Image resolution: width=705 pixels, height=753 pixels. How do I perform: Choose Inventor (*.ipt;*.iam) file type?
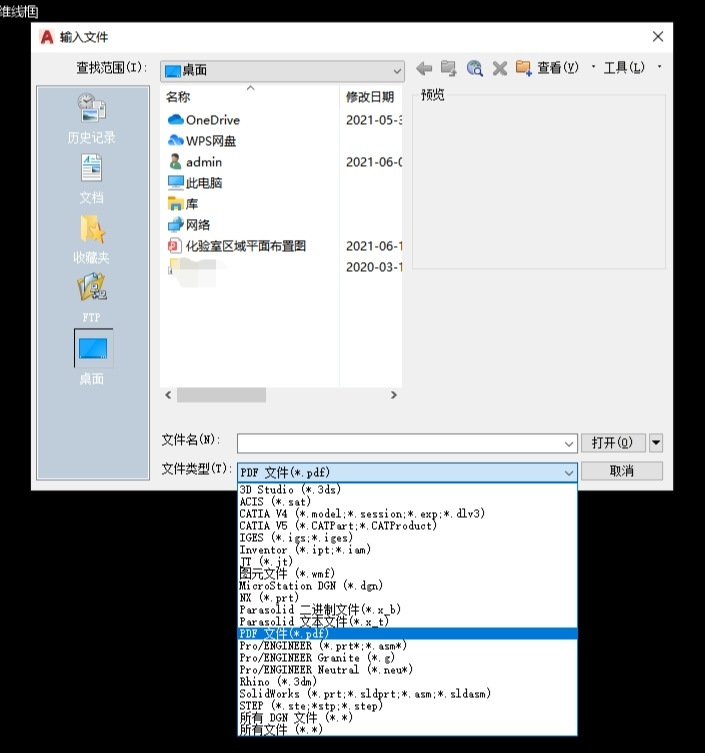407,550
